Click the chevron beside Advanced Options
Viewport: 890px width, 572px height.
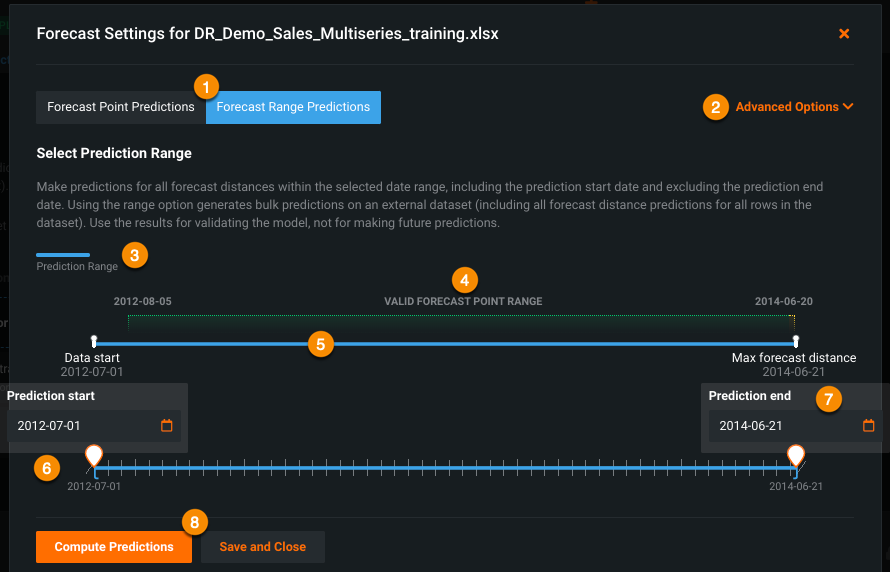tap(848, 107)
